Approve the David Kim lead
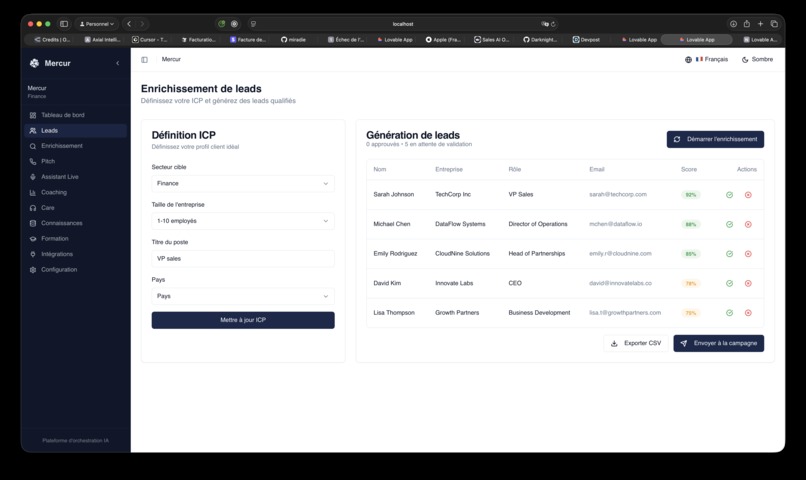 pos(729,283)
